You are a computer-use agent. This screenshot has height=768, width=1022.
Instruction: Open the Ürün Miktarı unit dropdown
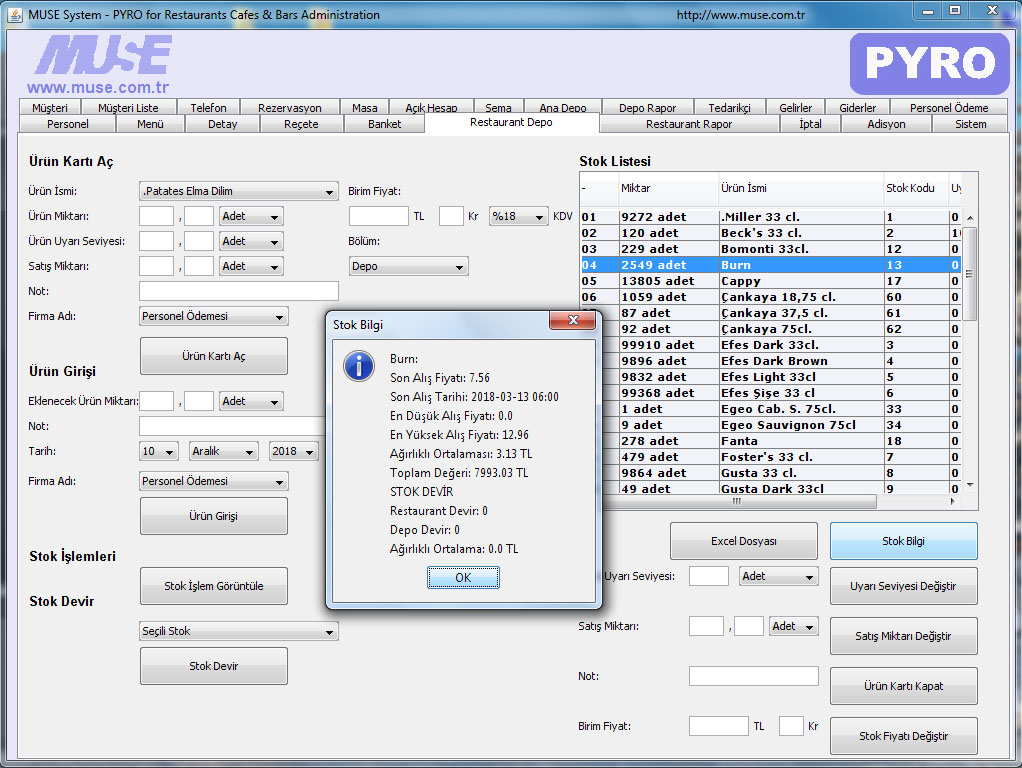[250, 216]
